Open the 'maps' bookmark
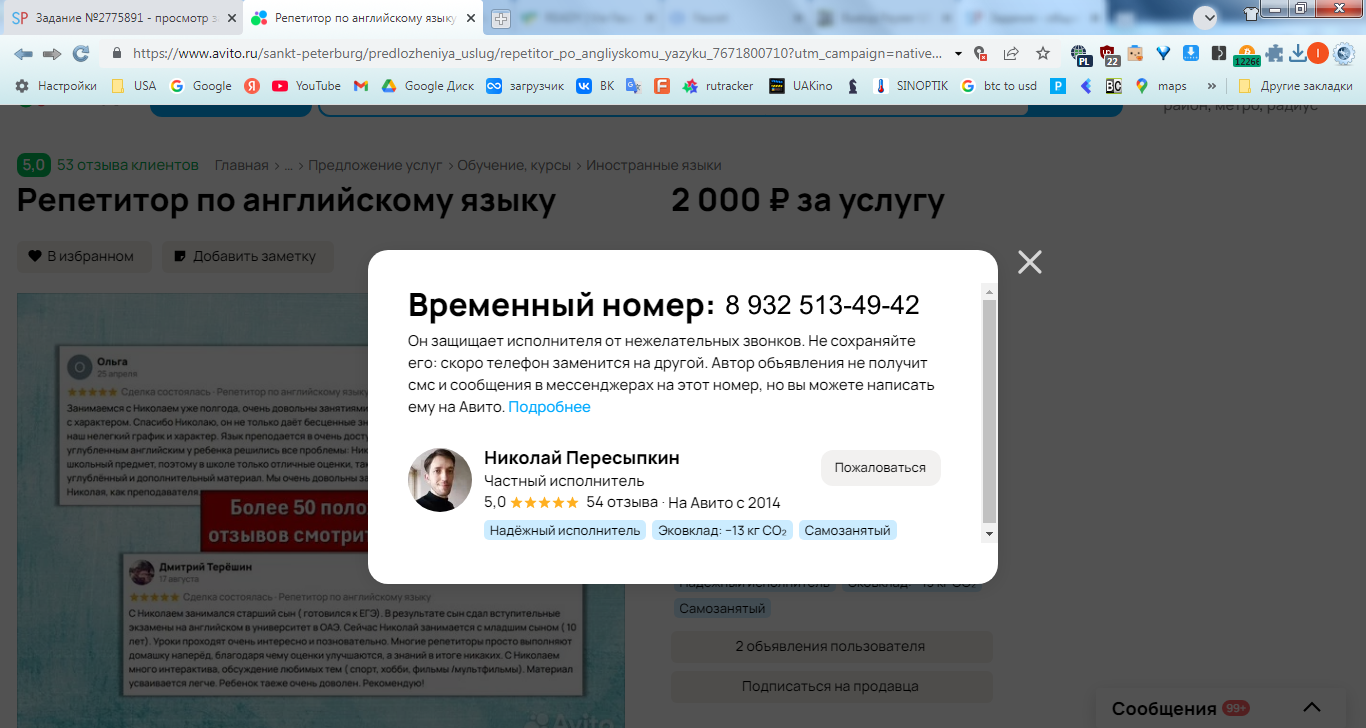The image size is (1366, 728). [x=1161, y=86]
